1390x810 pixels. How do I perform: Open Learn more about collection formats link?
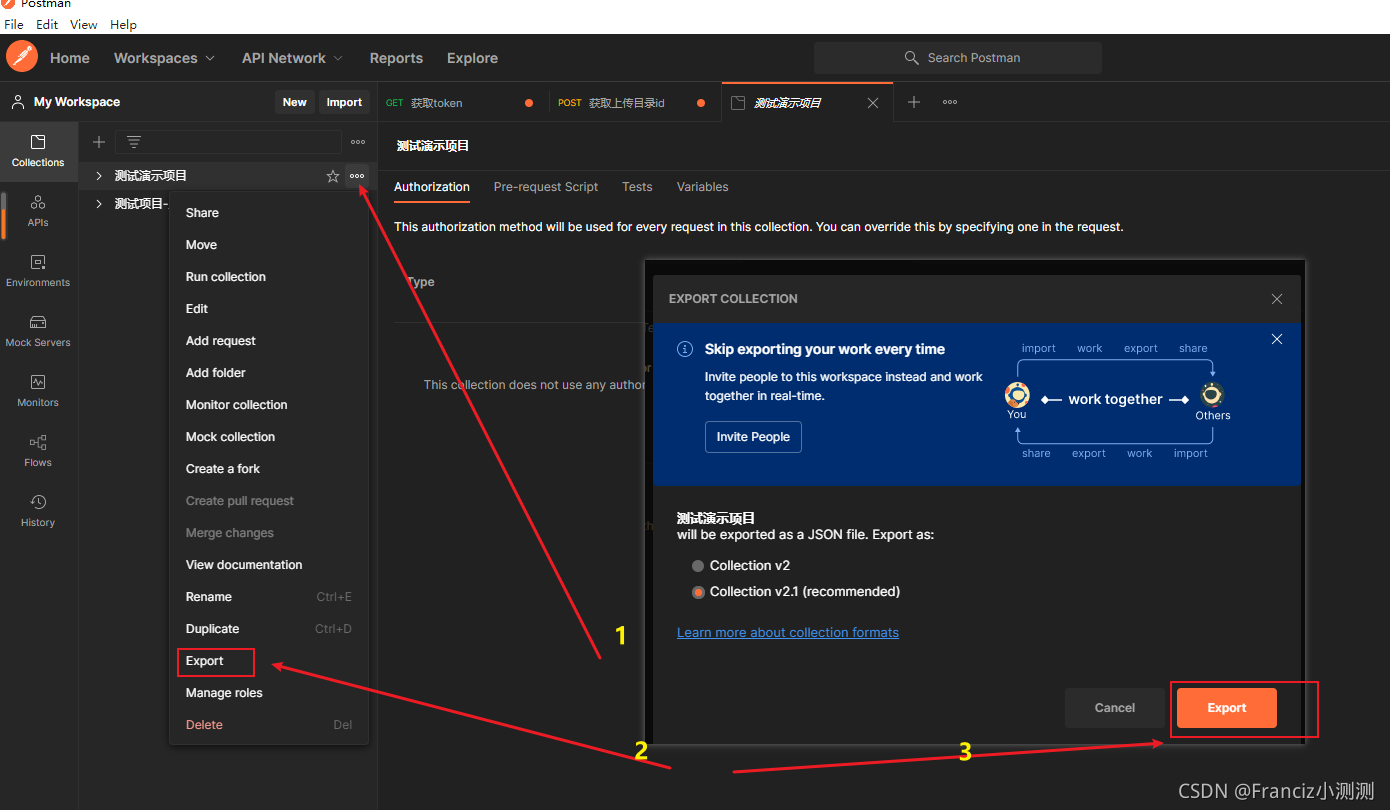pyautogui.click(x=788, y=632)
